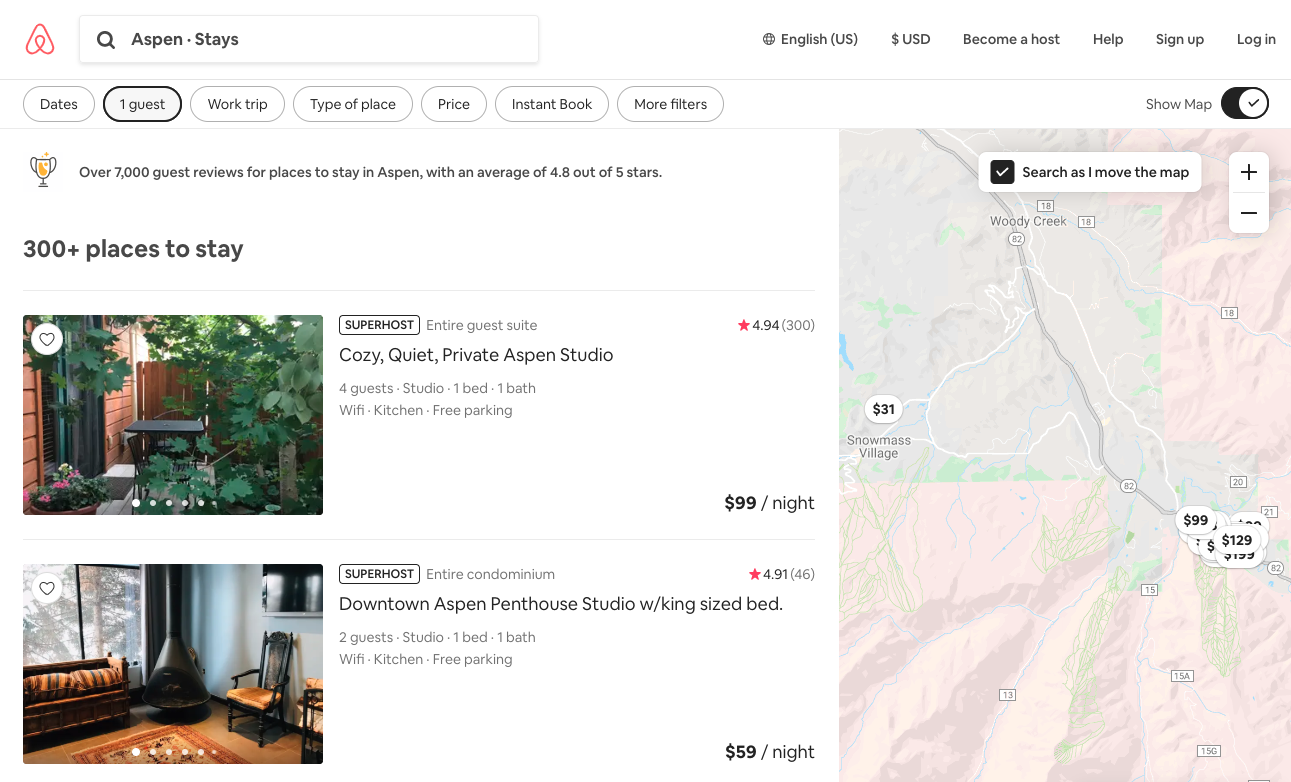
Task: Uncheck Search as I move the map
Action: (x=1001, y=172)
